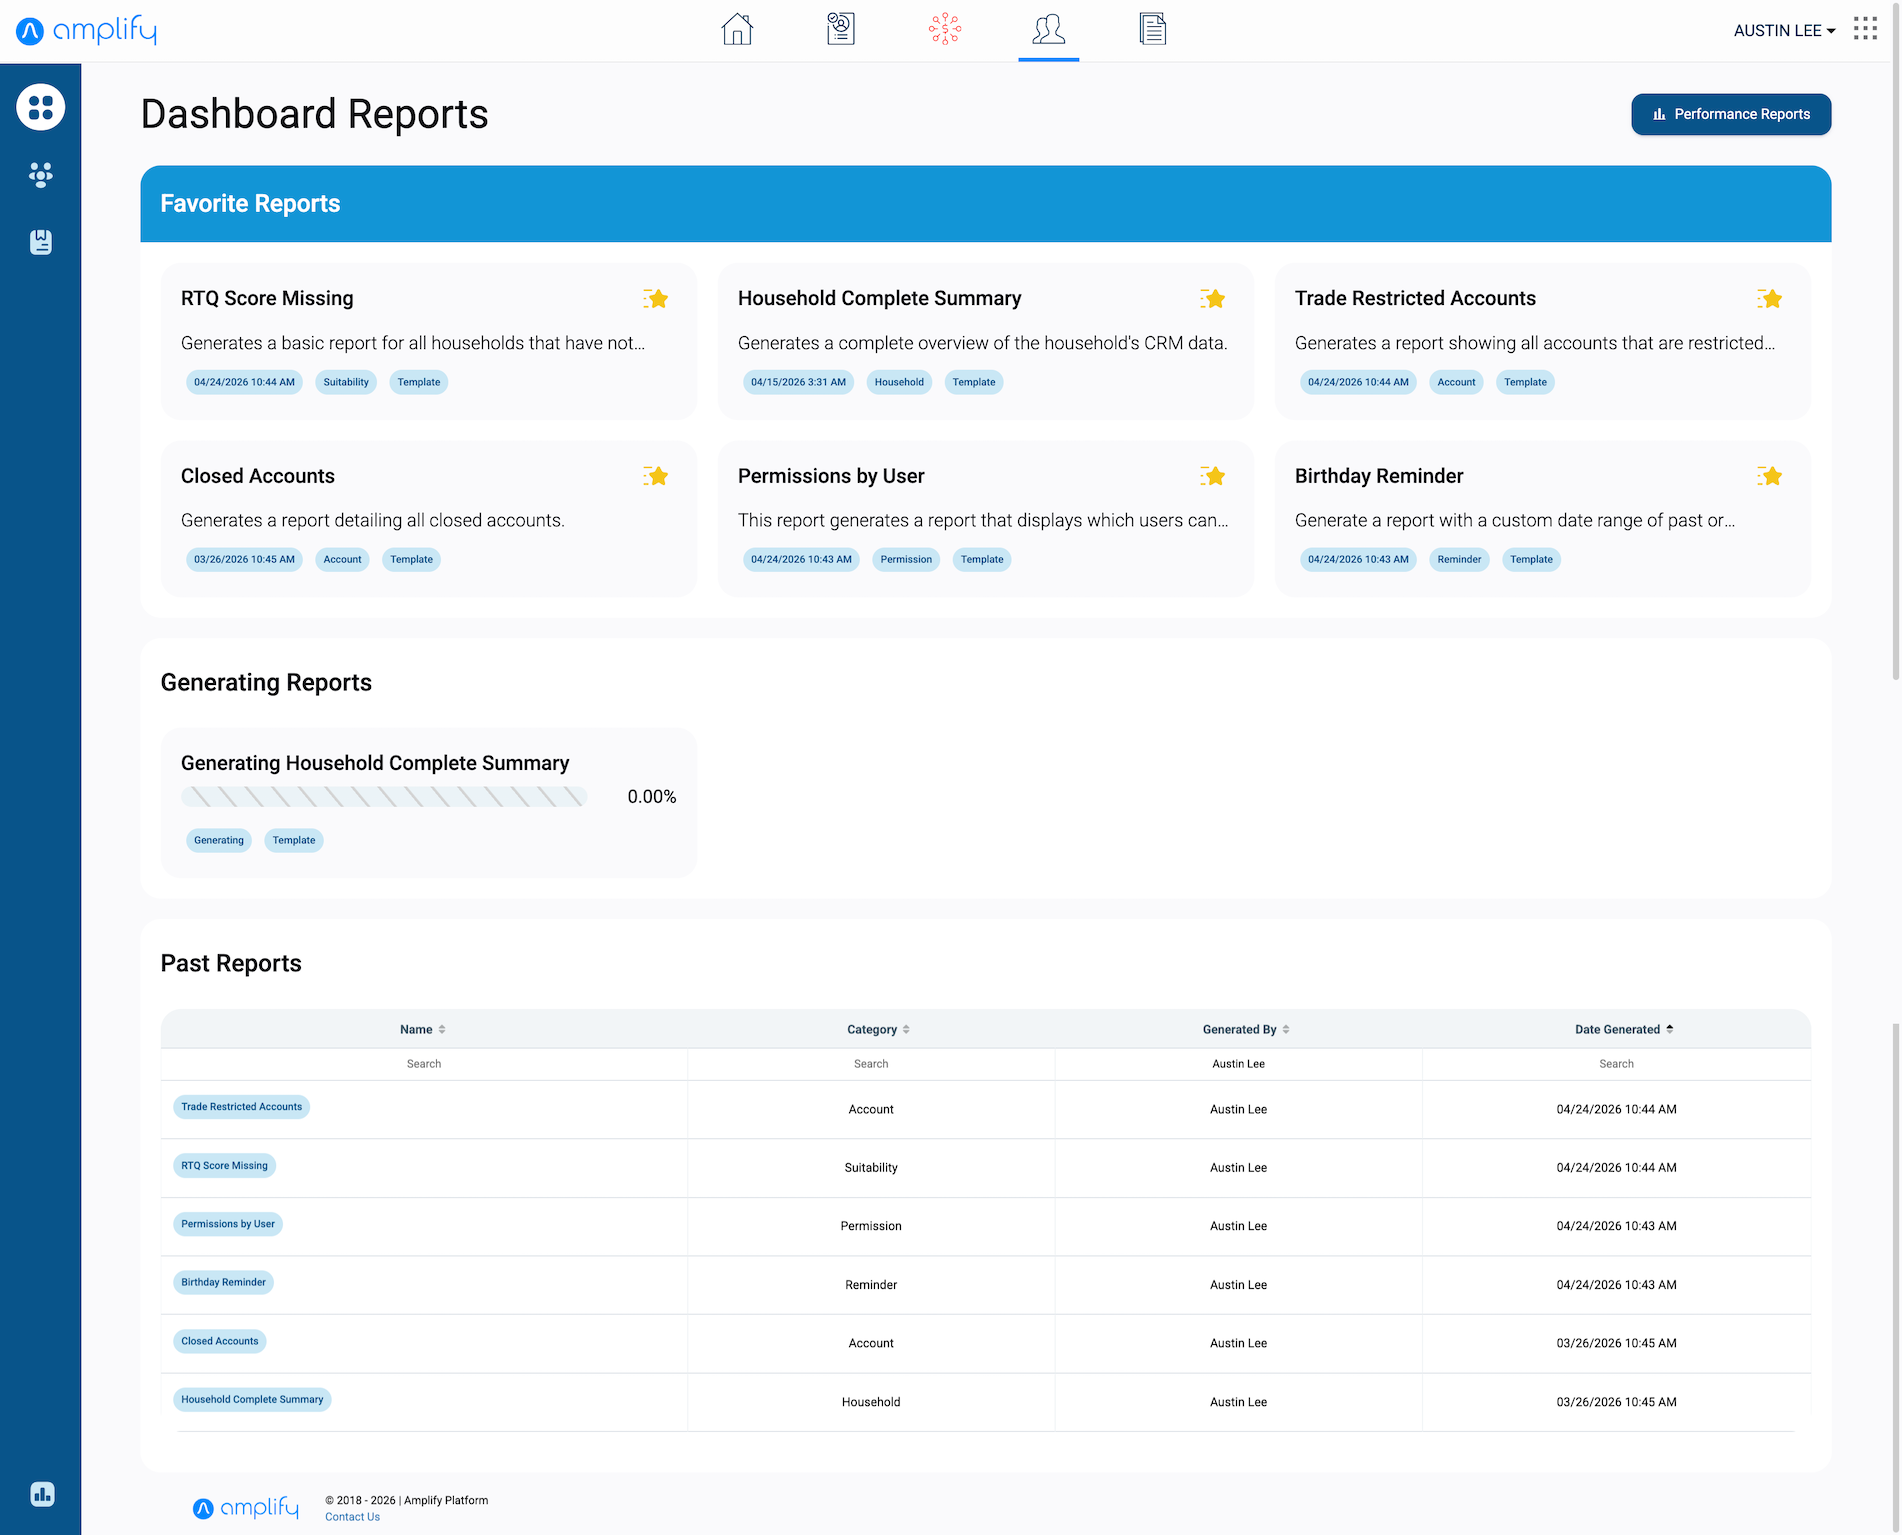Select the dashboard four-dot sidebar icon

(41, 107)
